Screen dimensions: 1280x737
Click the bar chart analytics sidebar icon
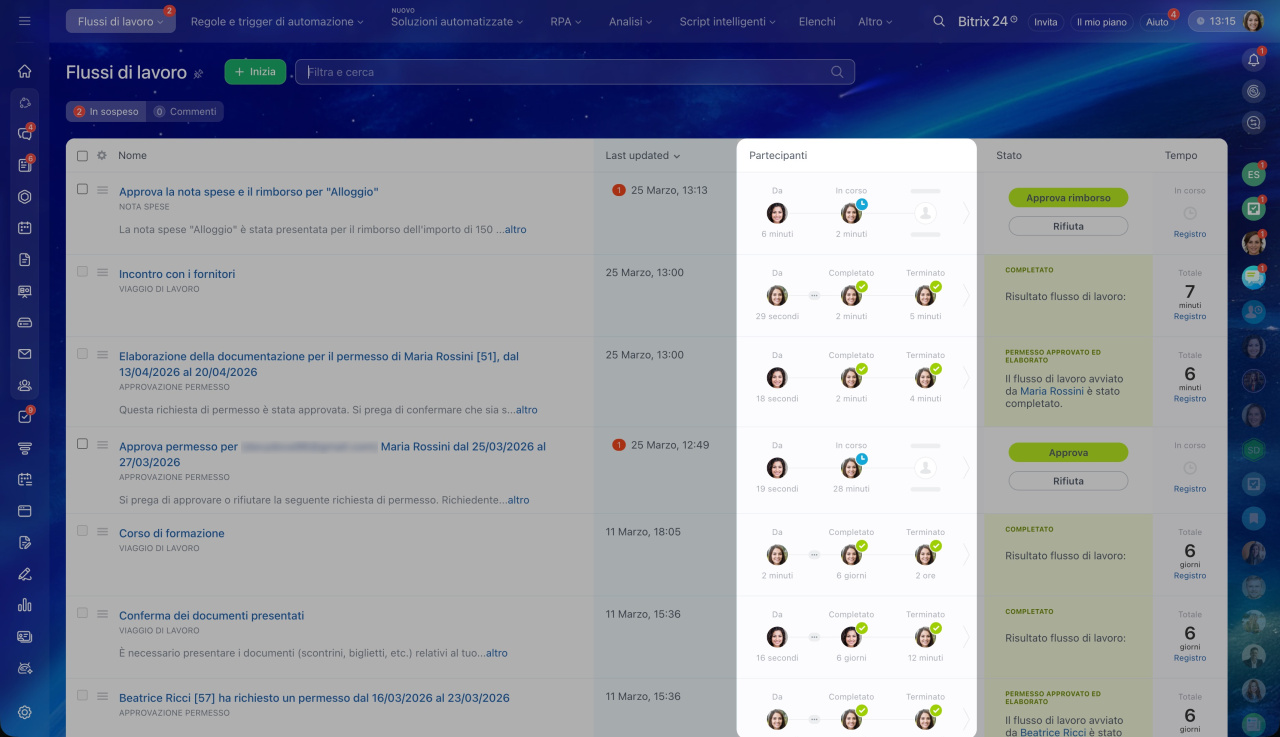click(x=25, y=605)
